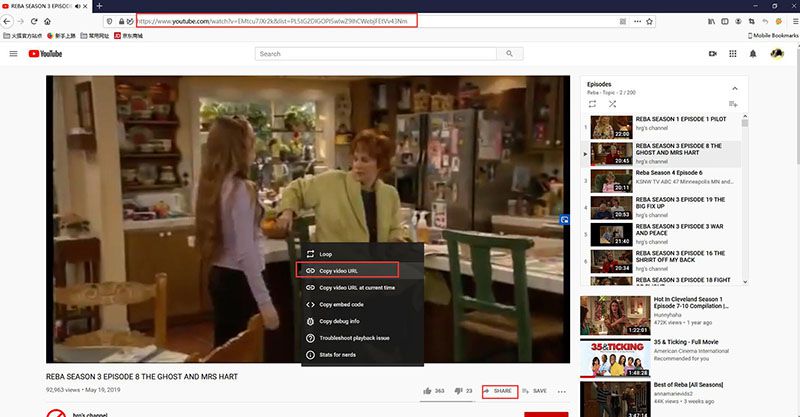Viewport: 800px width, 417px height.
Task: Click the SHARE button below the video
Action: [499, 391]
